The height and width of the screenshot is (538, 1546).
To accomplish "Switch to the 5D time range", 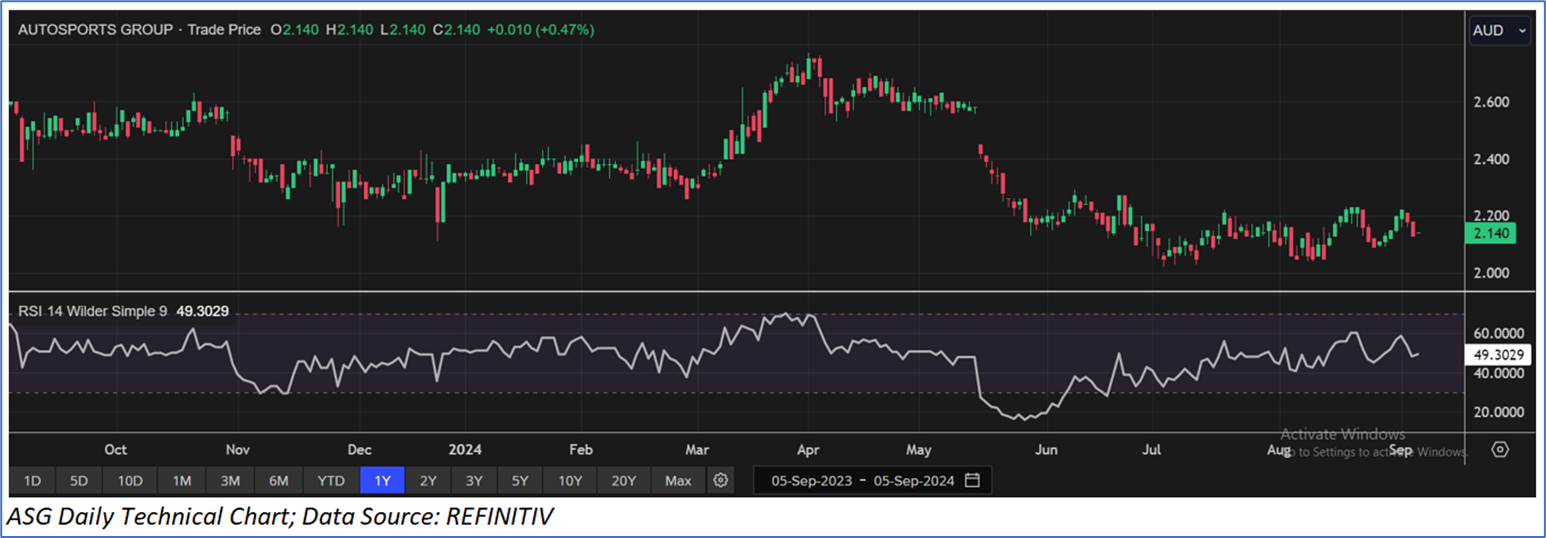I will [x=80, y=481].
